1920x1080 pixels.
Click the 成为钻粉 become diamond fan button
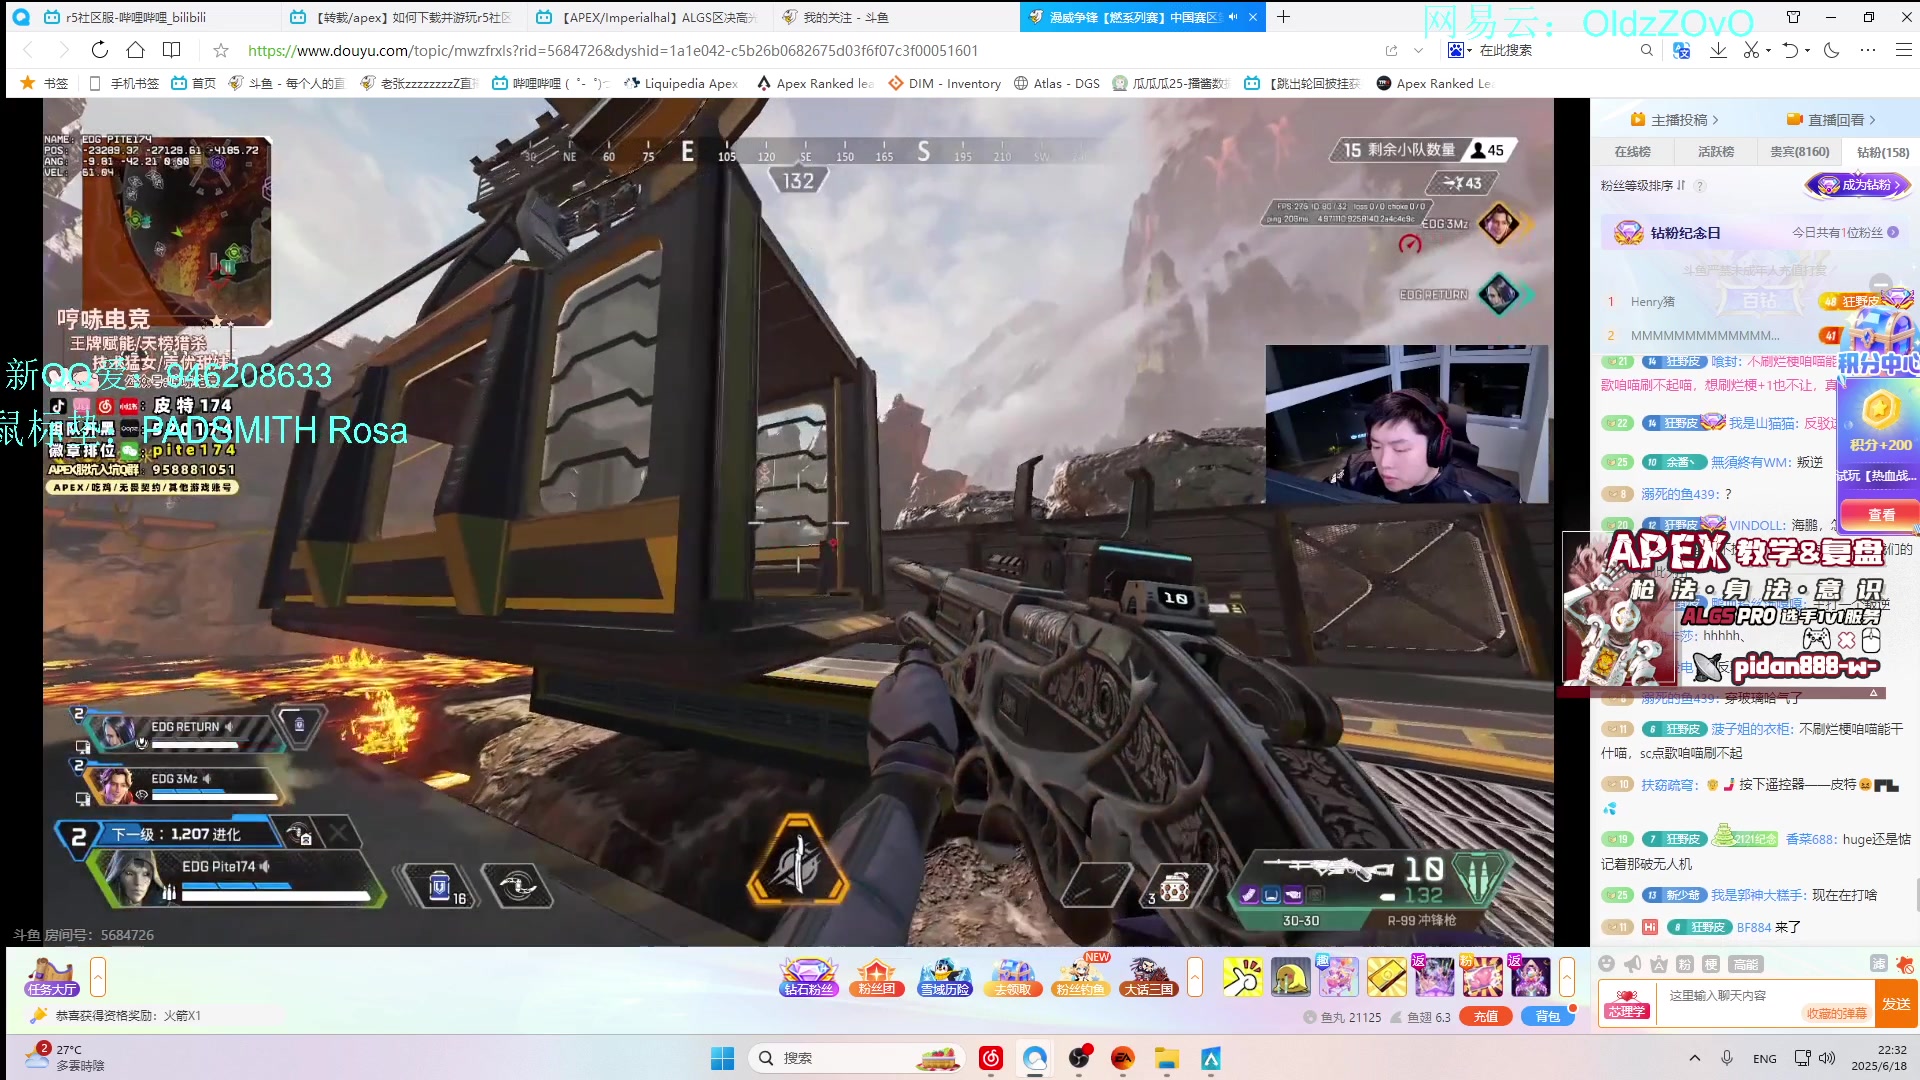(1858, 185)
